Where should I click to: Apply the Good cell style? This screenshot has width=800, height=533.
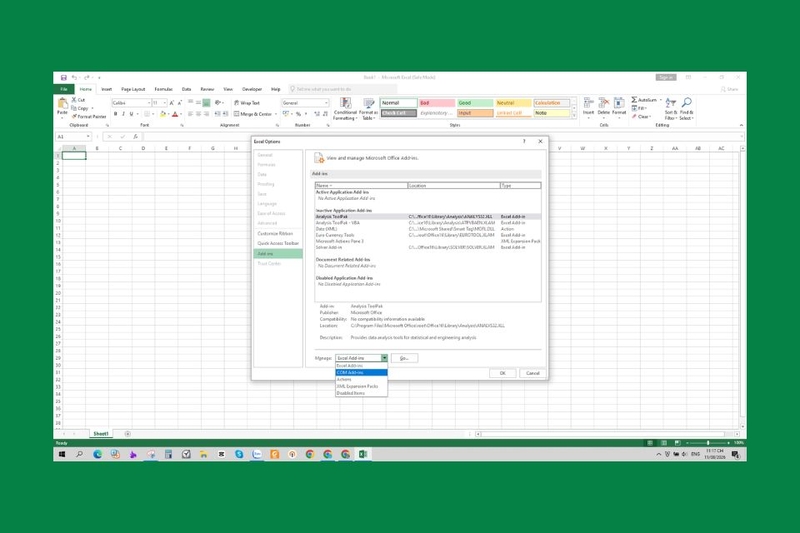pos(475,103)
